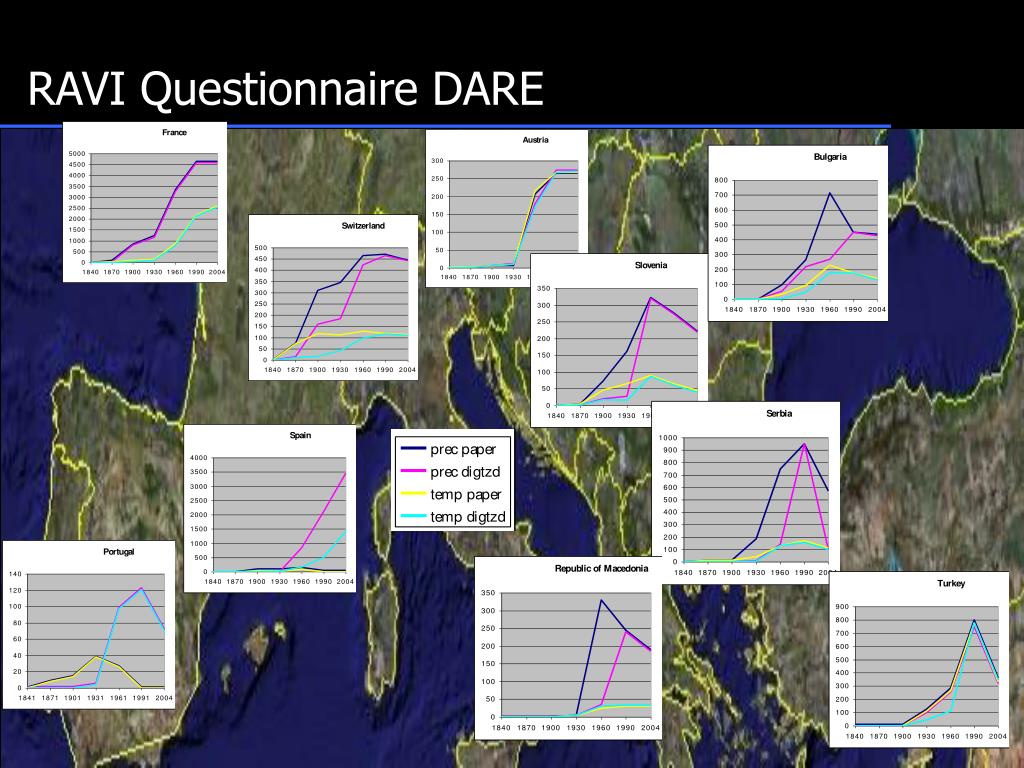
Task: Click the dark blue legend line swatch
Action: (413, 449)
